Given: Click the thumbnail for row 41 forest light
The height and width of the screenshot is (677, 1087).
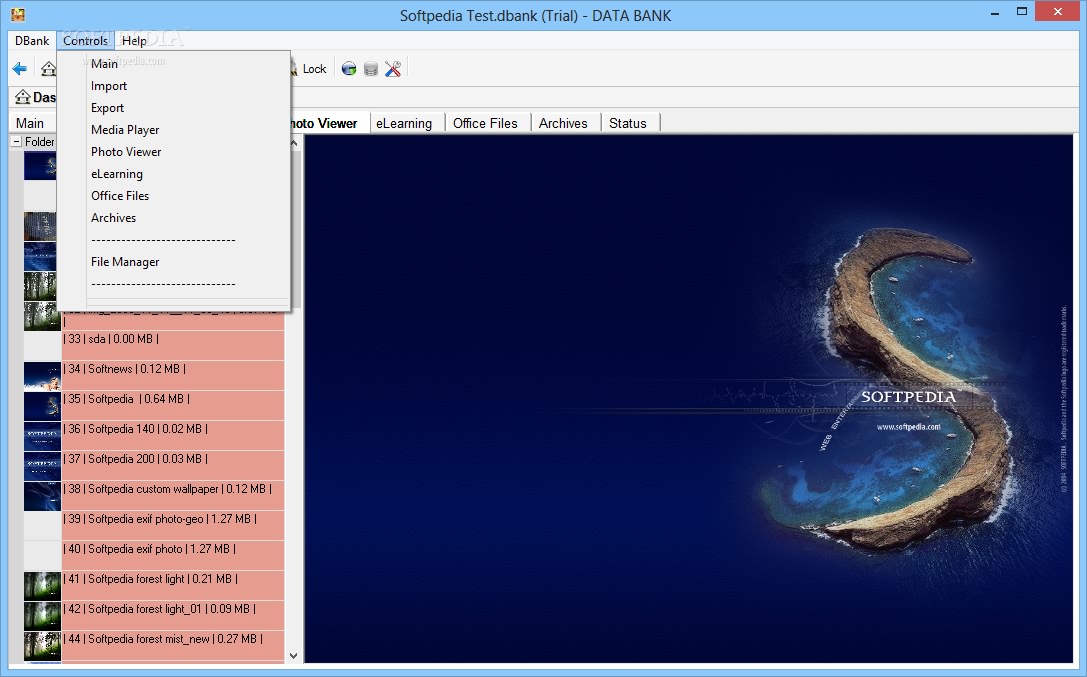Looking at the screenshot, I should click(x=42, y=586).
